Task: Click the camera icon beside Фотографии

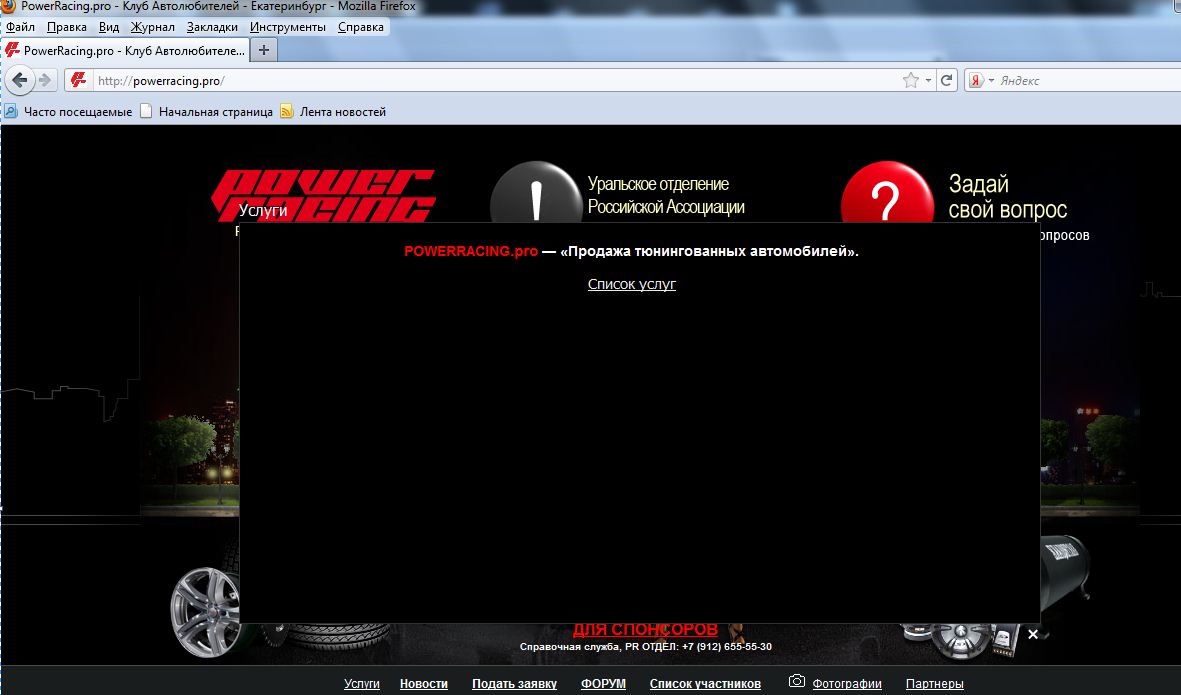Action: 797,681
